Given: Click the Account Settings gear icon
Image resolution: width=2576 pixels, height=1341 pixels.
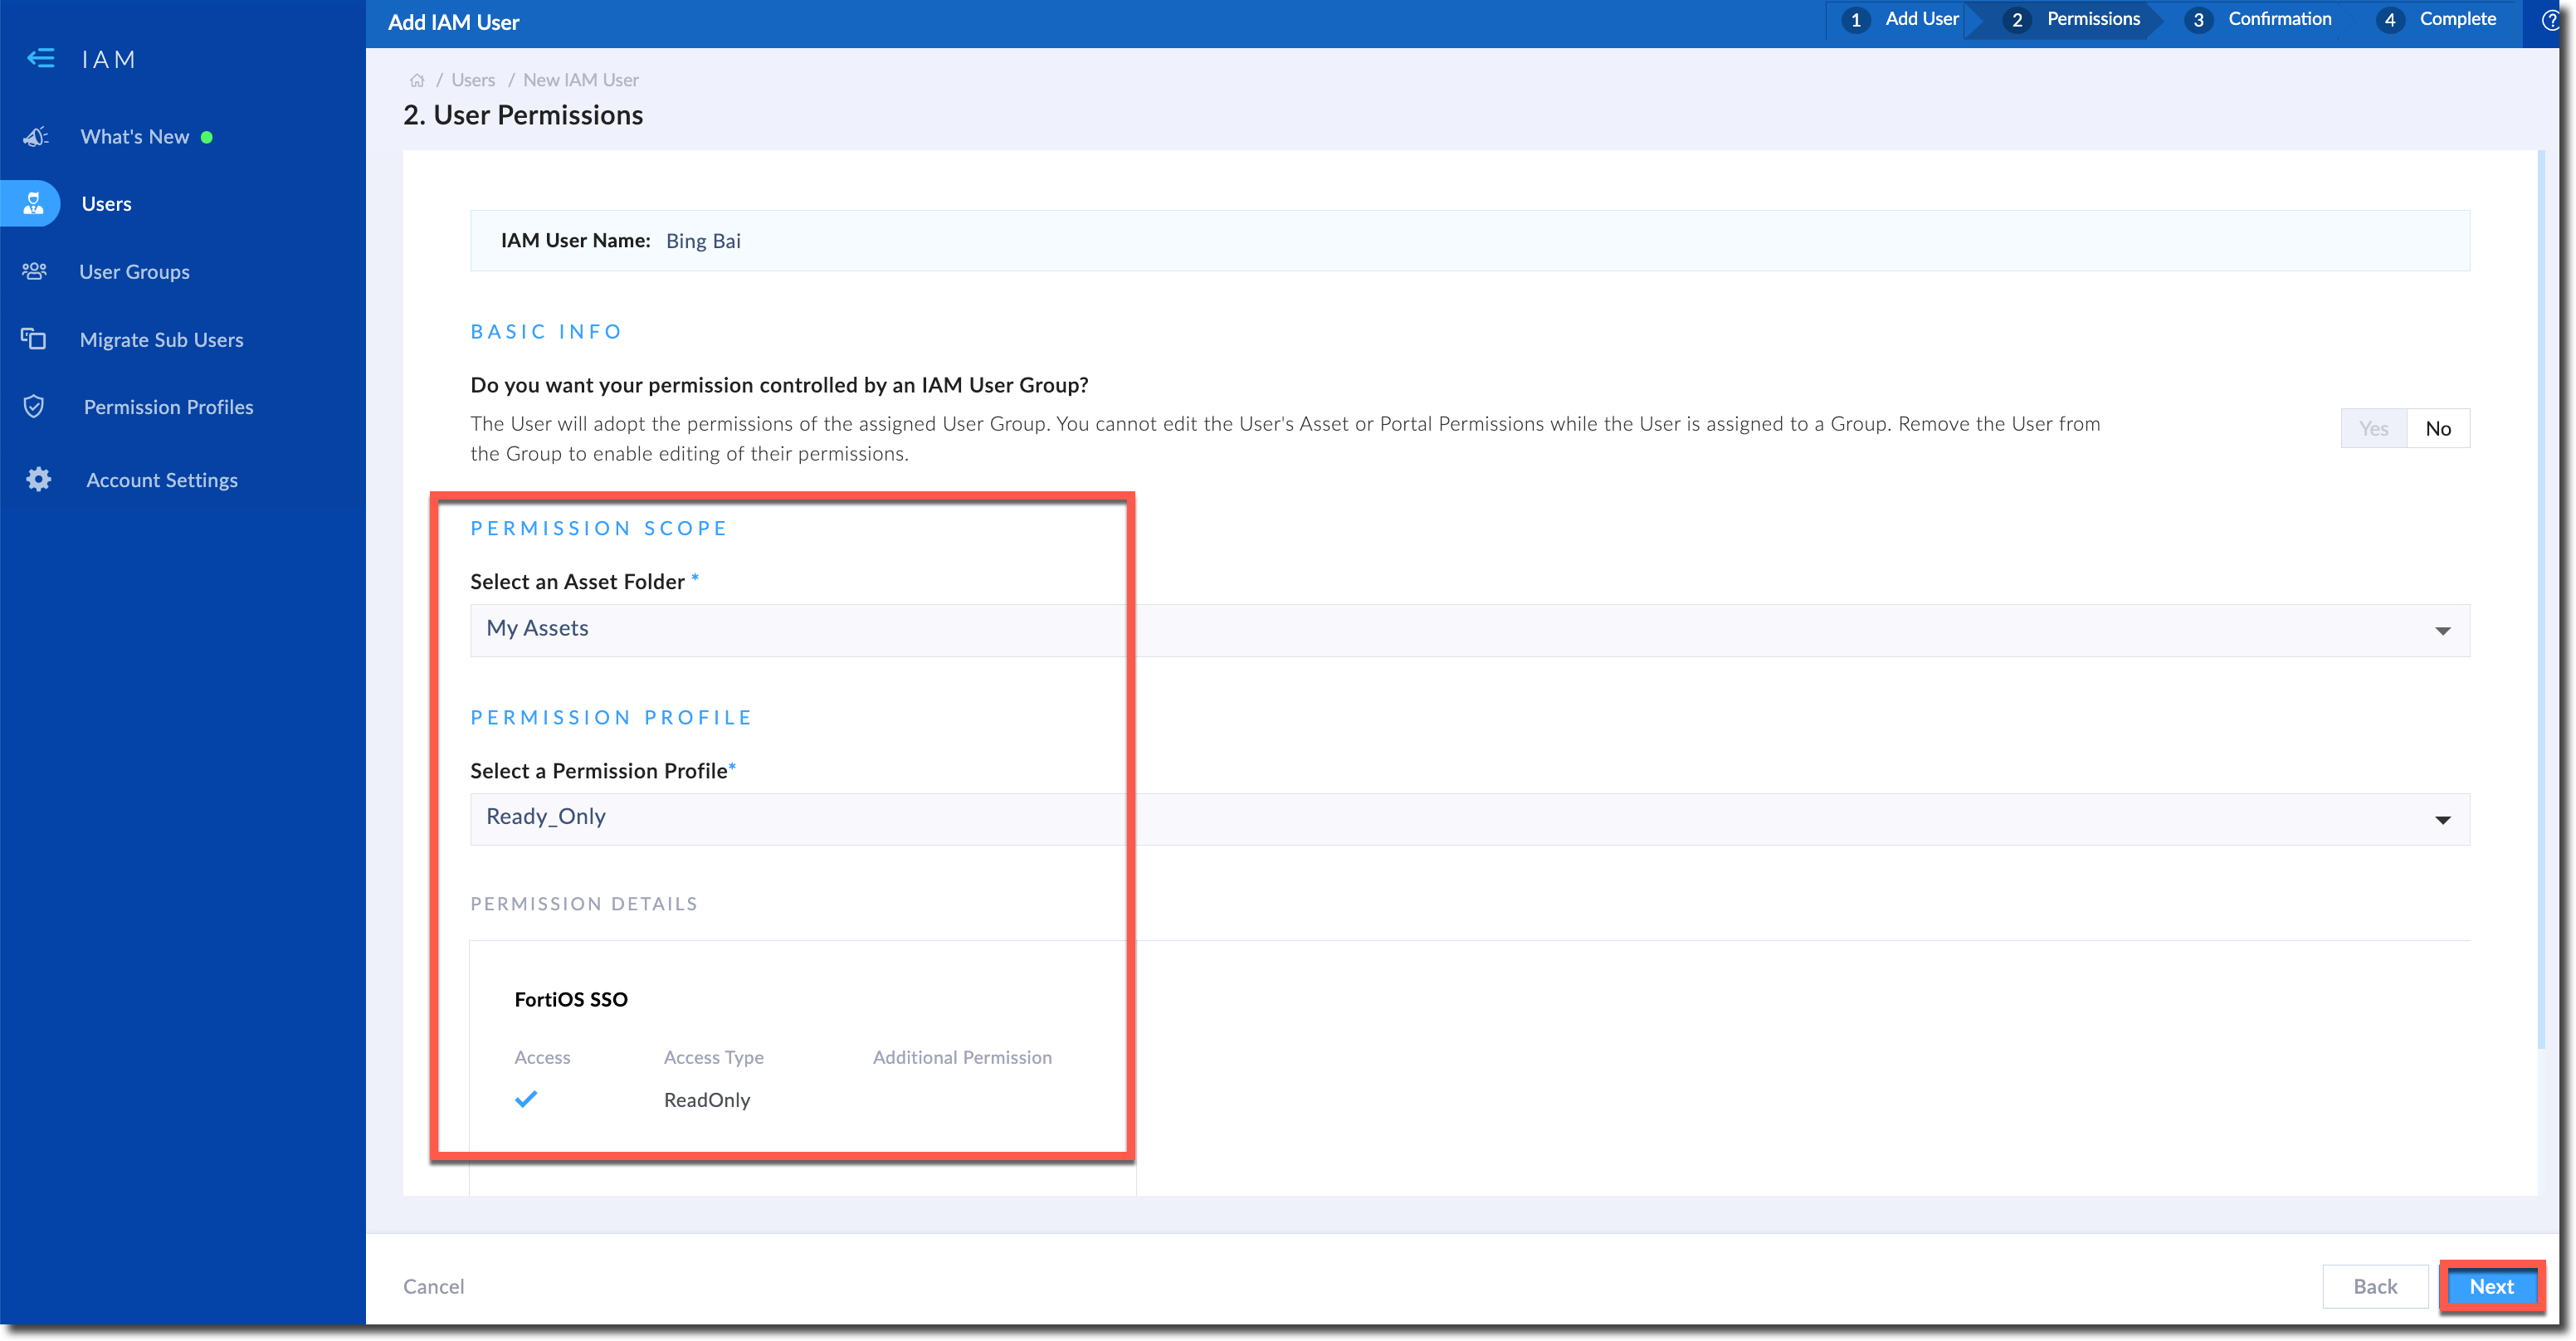Looking at the screenshot, I should click(x=38, y=480).
